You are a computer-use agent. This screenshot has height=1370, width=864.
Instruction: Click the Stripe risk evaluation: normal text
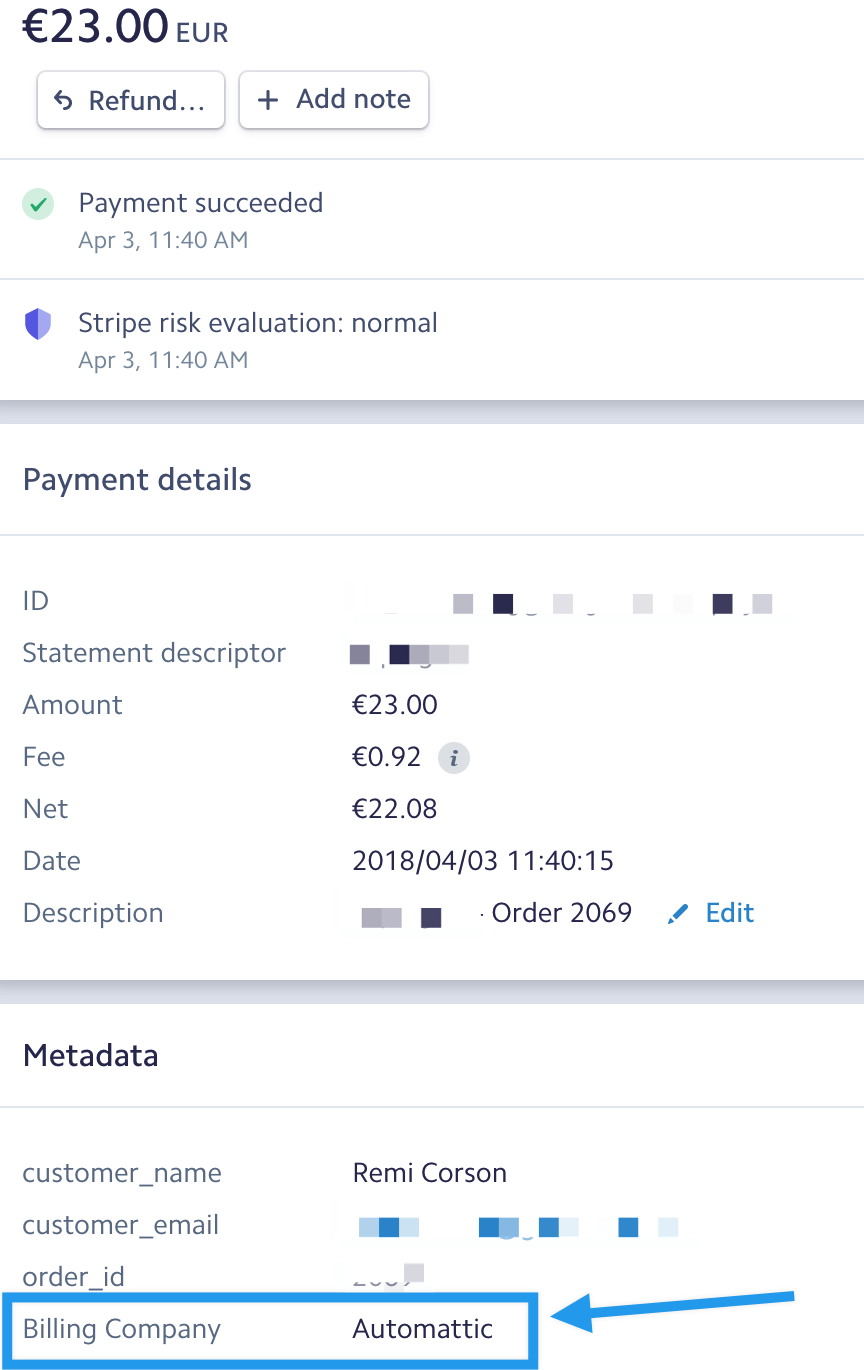point(258,323)
